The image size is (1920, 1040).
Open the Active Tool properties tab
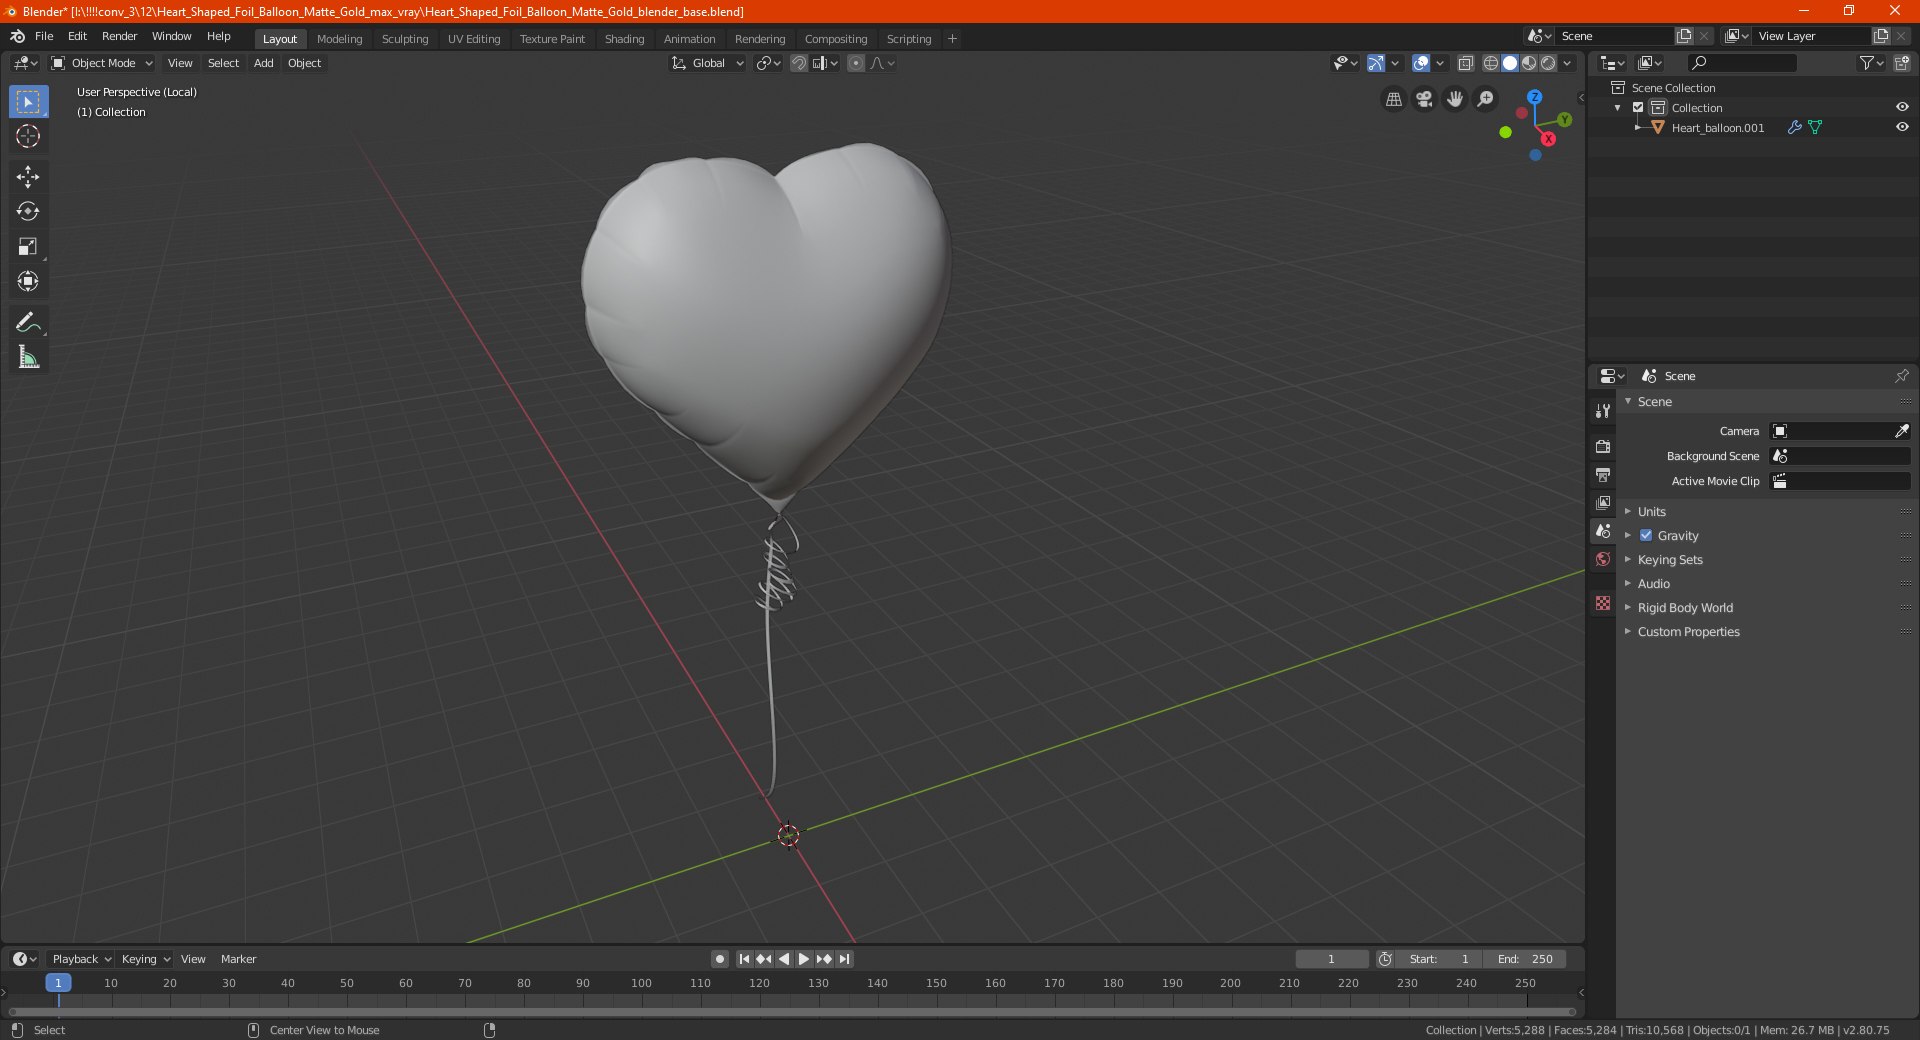pyautogui.click(x=1603, y=411)
